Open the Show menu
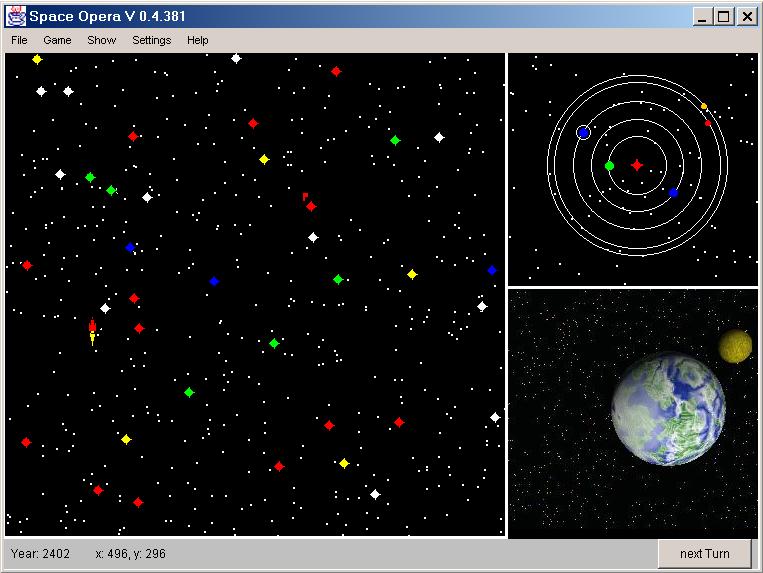 pyautogui.click(x=101, y=40)
